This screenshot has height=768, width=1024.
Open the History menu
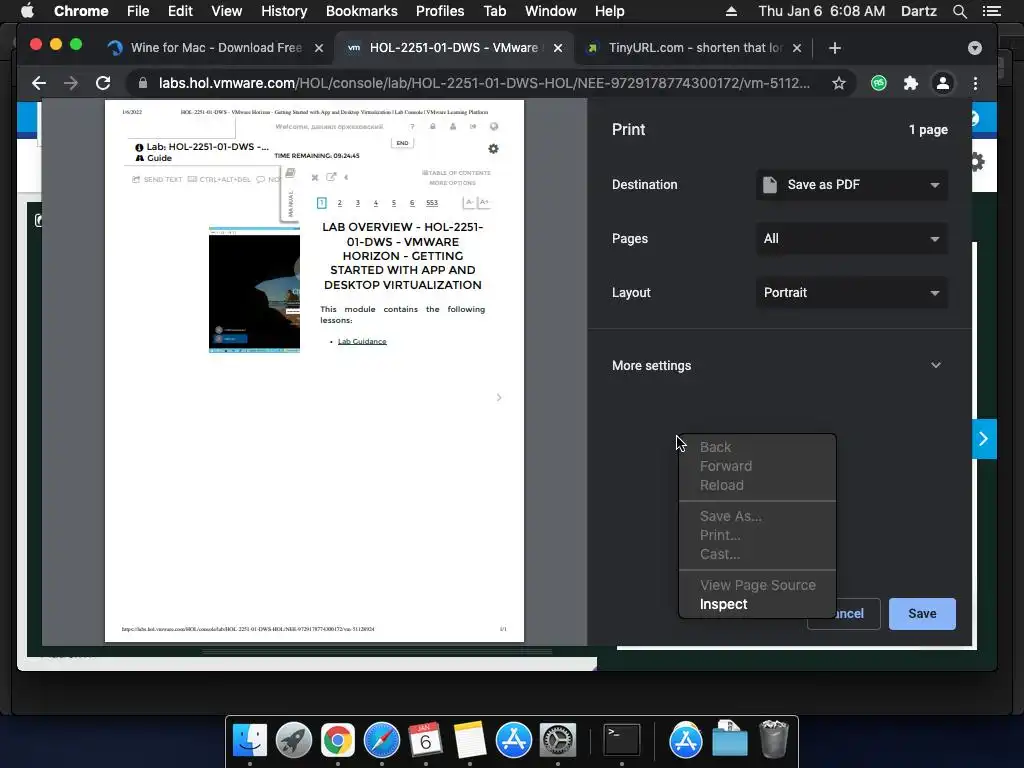click(x=284, y=11)
